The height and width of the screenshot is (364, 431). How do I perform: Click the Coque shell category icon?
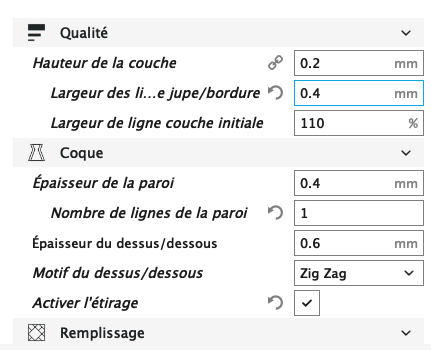point(36,153)
